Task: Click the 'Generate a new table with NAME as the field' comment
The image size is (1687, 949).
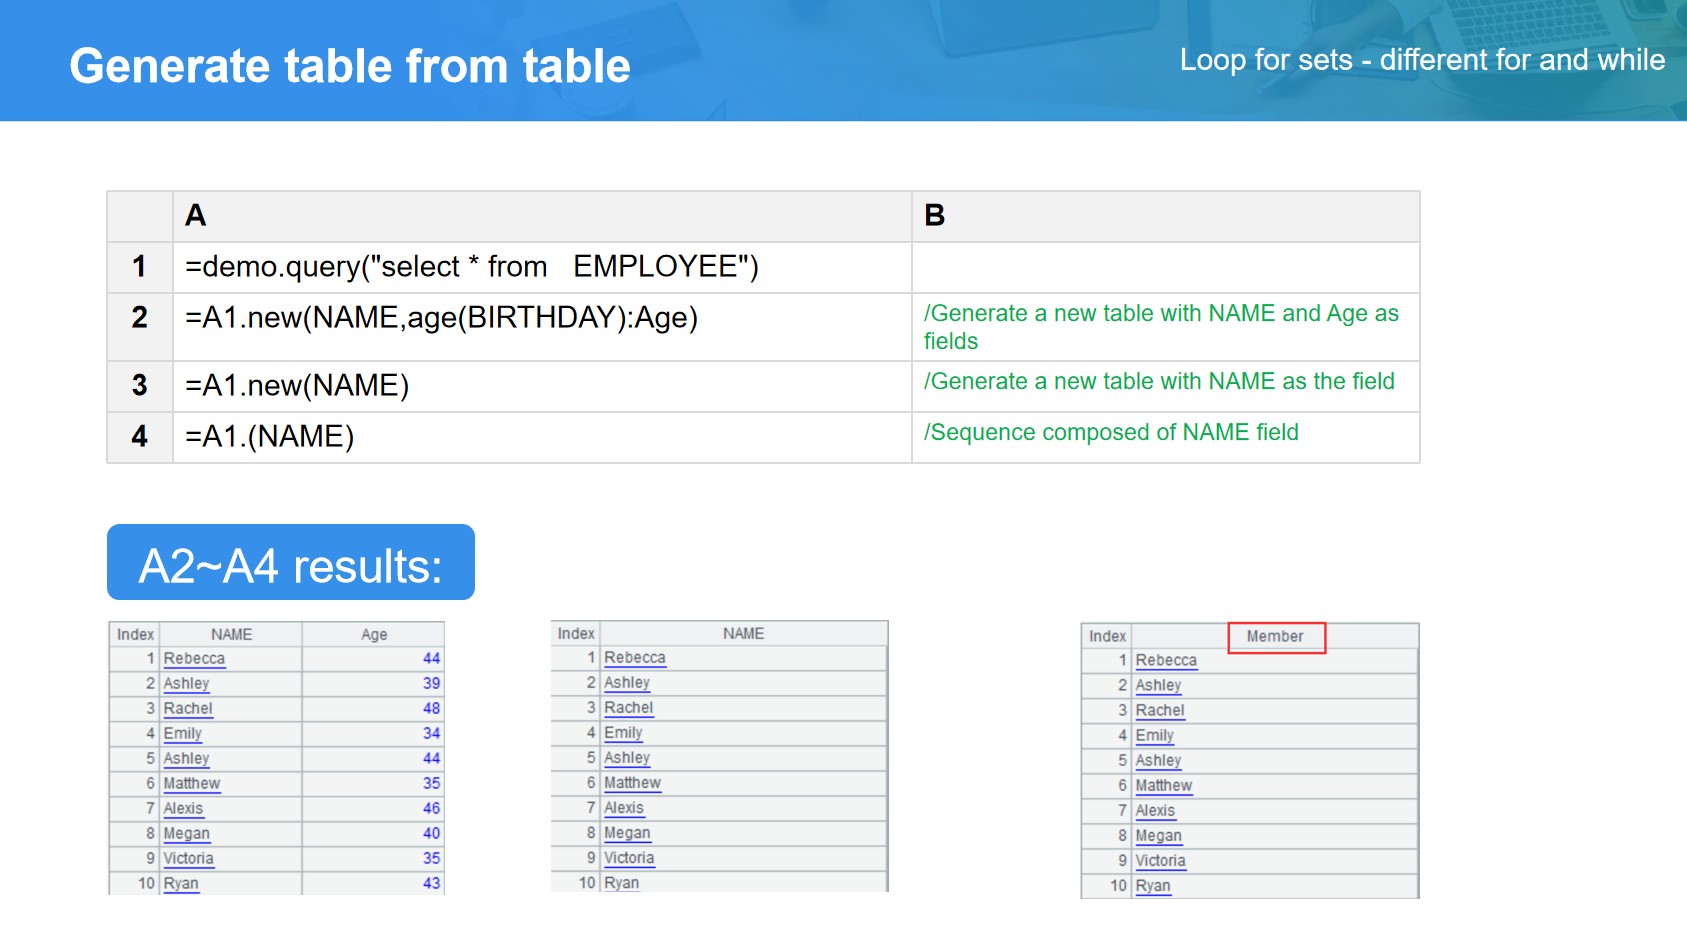Action: point(1158,382)
